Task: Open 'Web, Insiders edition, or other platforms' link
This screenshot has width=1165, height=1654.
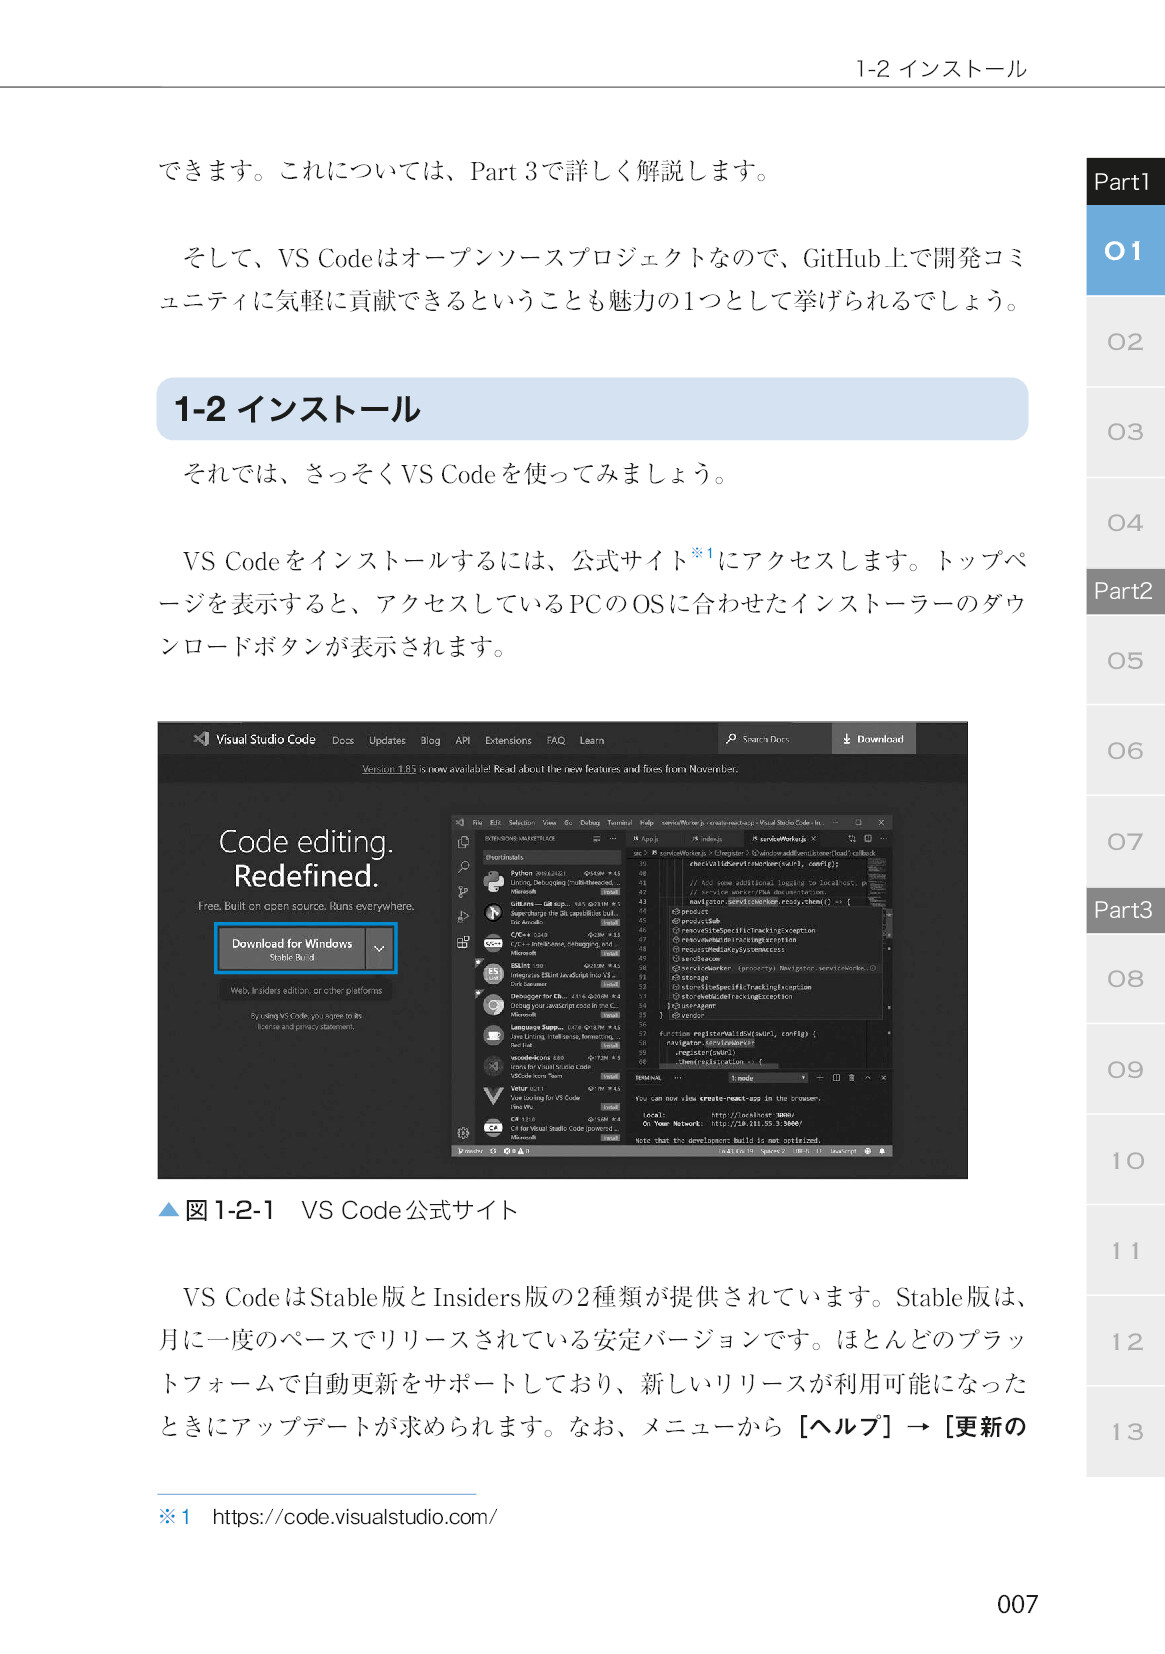Action: (x=306, y=990)
